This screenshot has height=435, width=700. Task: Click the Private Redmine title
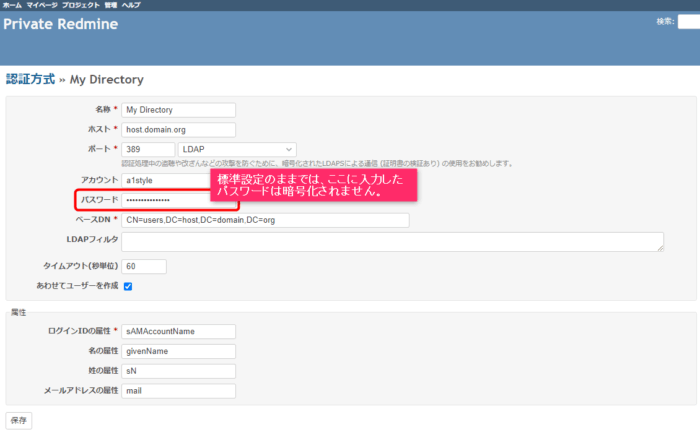60,24
